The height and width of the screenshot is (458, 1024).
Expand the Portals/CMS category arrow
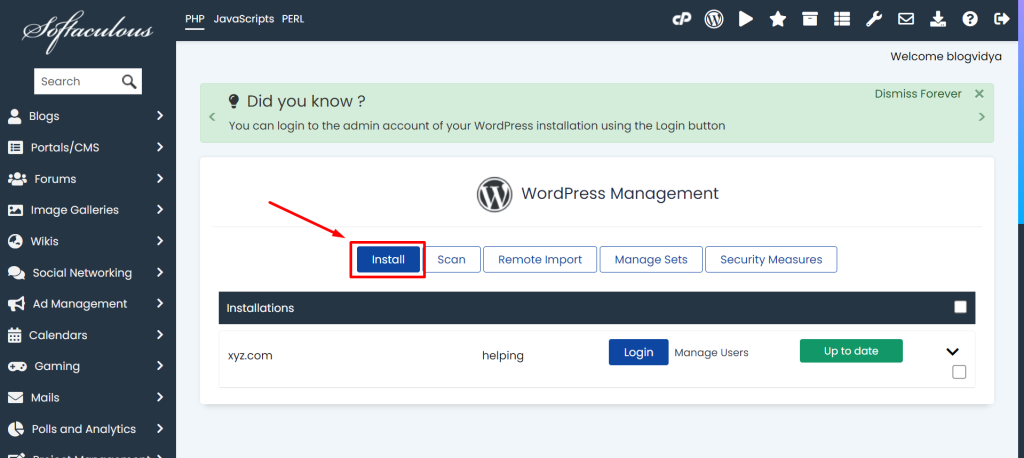pyautogui.click(x=160, y=148)
